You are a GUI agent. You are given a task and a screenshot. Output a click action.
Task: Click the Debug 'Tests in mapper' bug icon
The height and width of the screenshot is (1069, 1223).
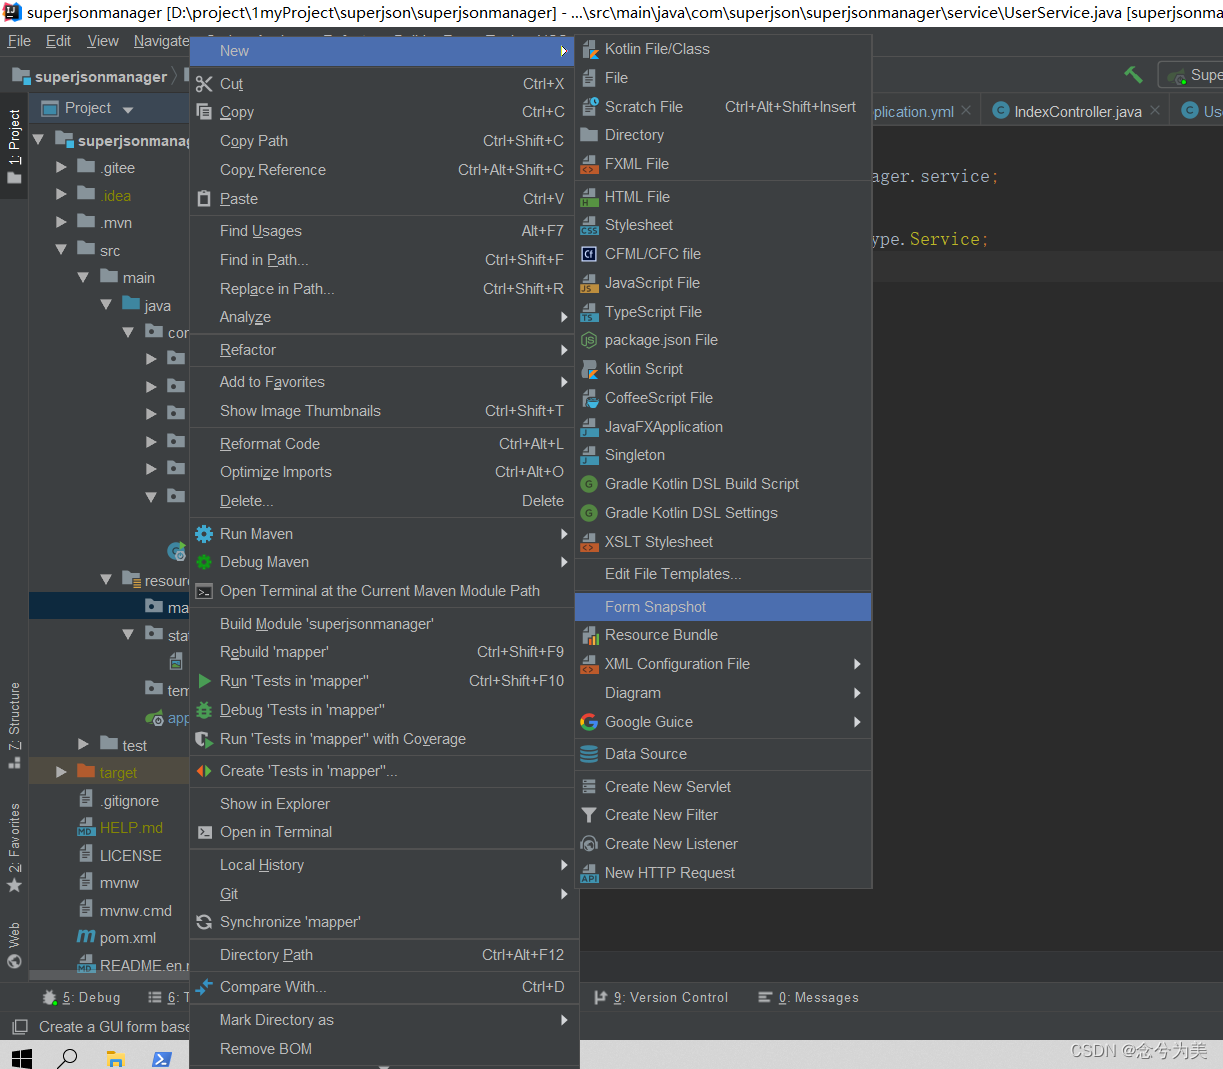[x=204, y=710]
